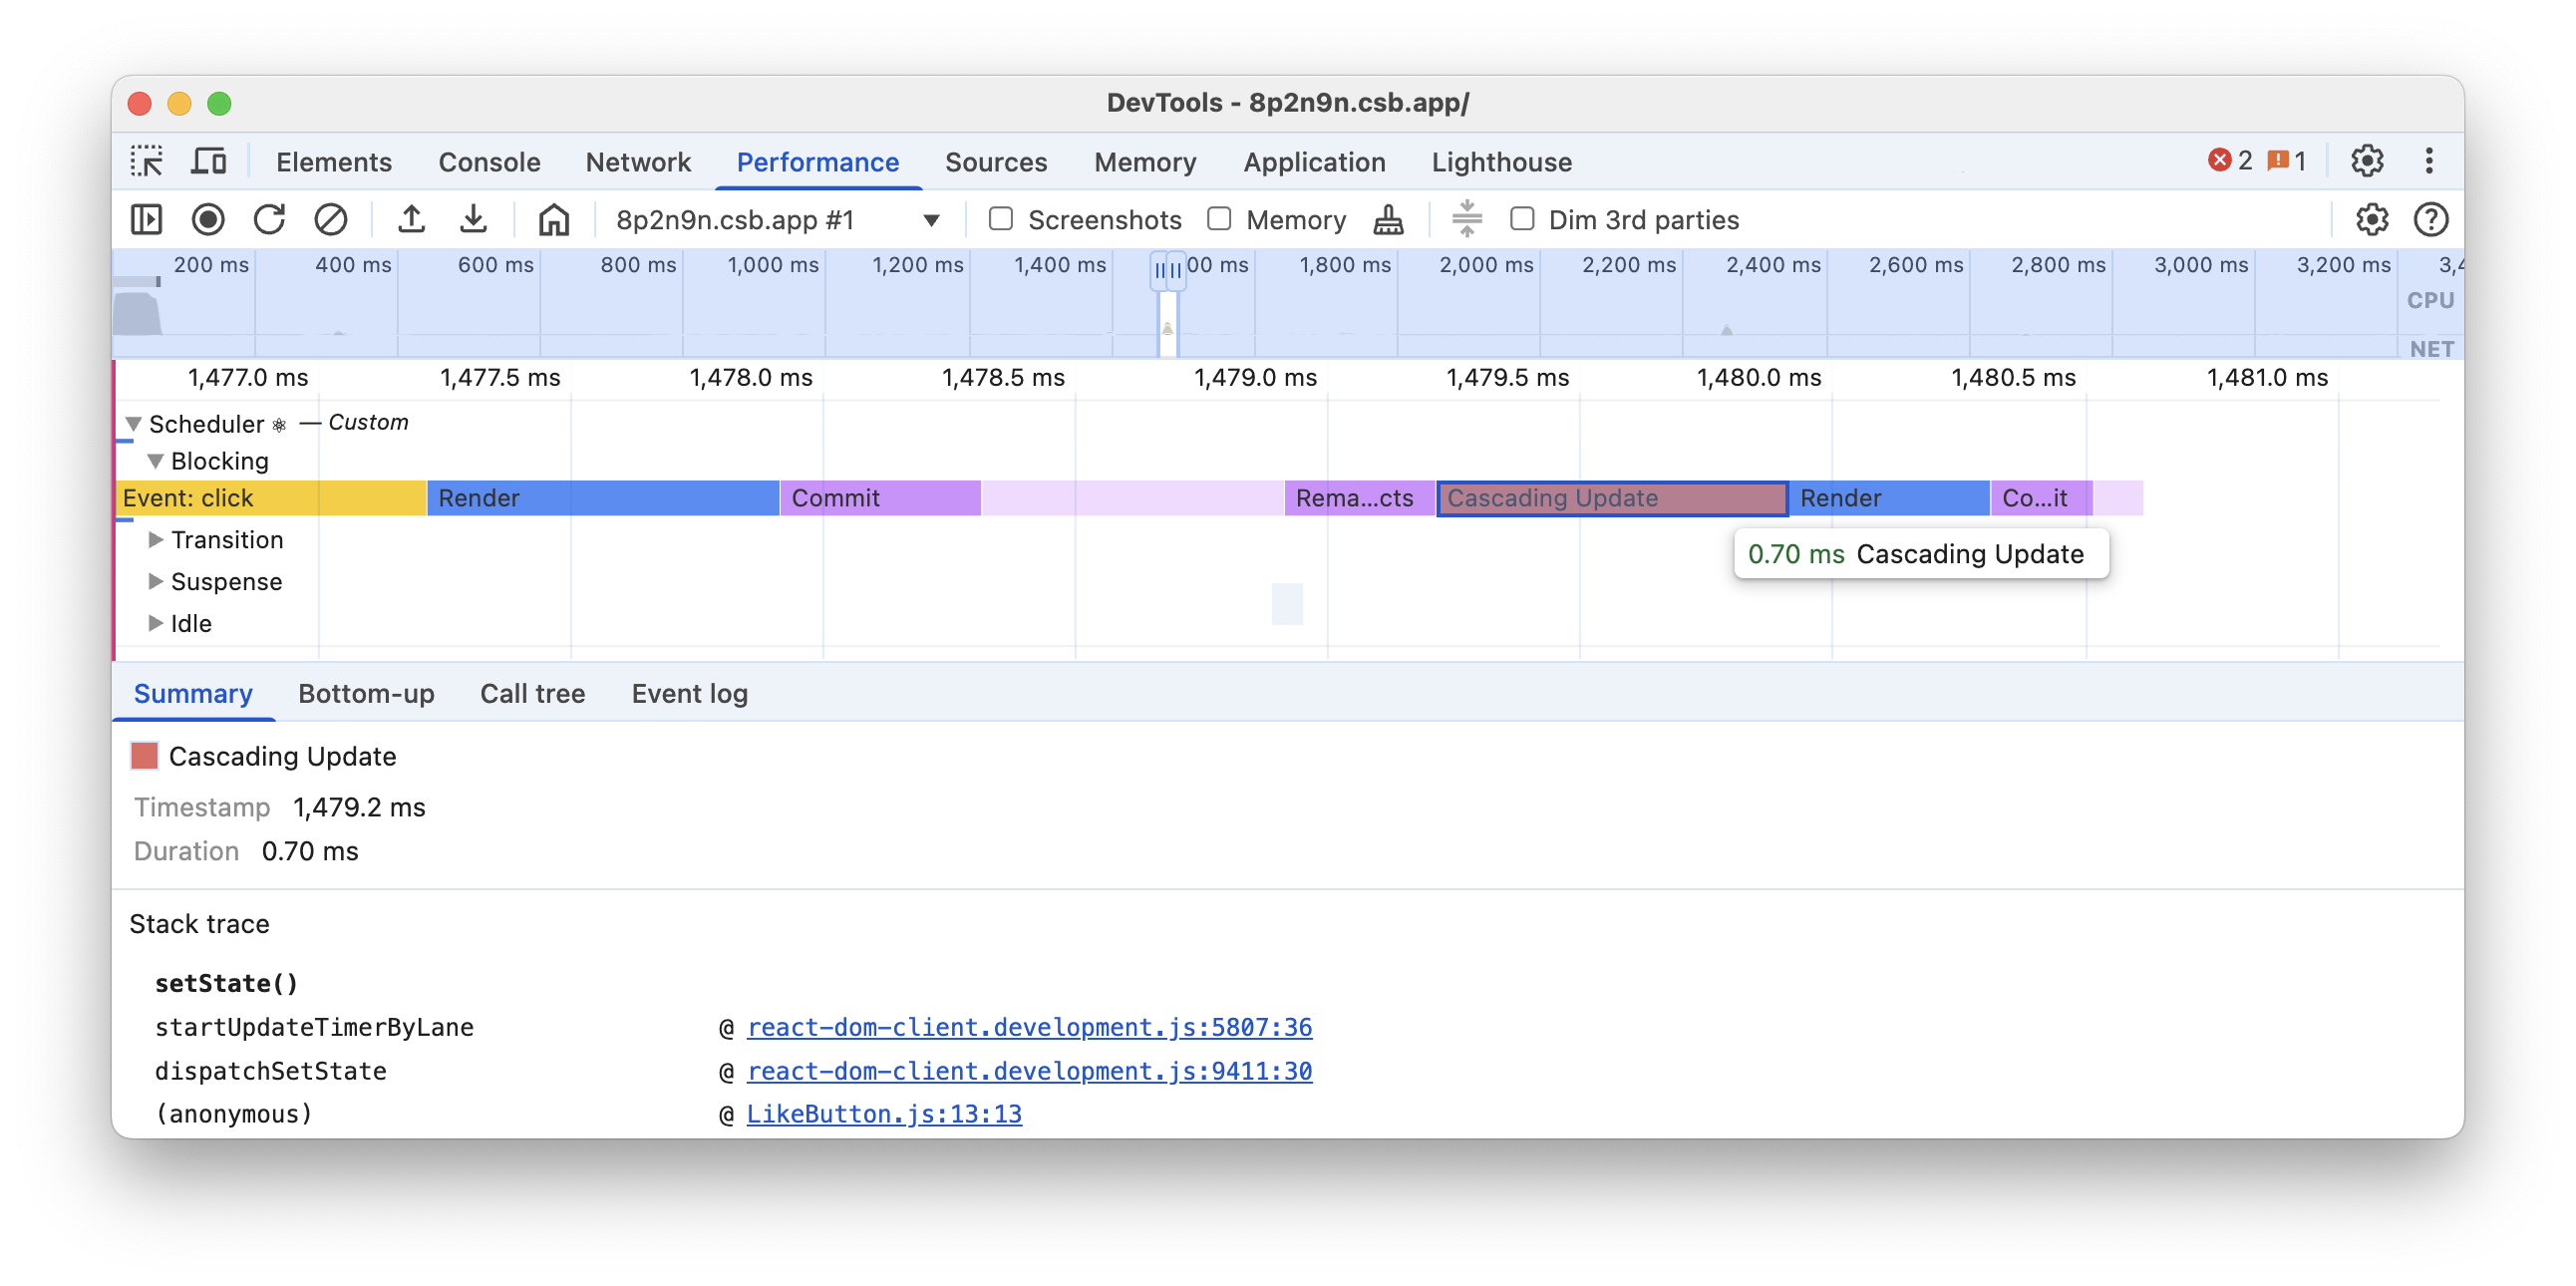Check the Dim 3rd parties option
This screenshot has height=1286, width=2576.
point(1523,218)
